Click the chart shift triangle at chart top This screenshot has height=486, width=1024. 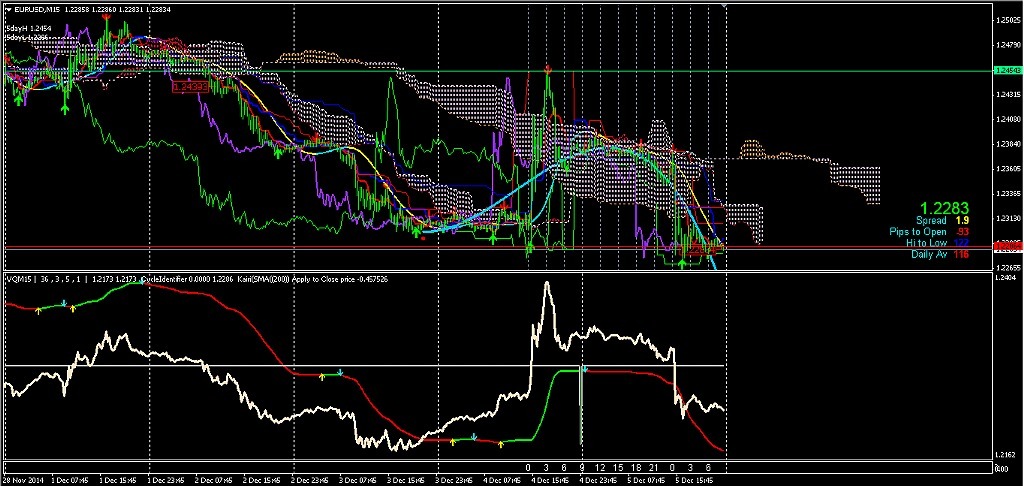(x=724, y=6)
